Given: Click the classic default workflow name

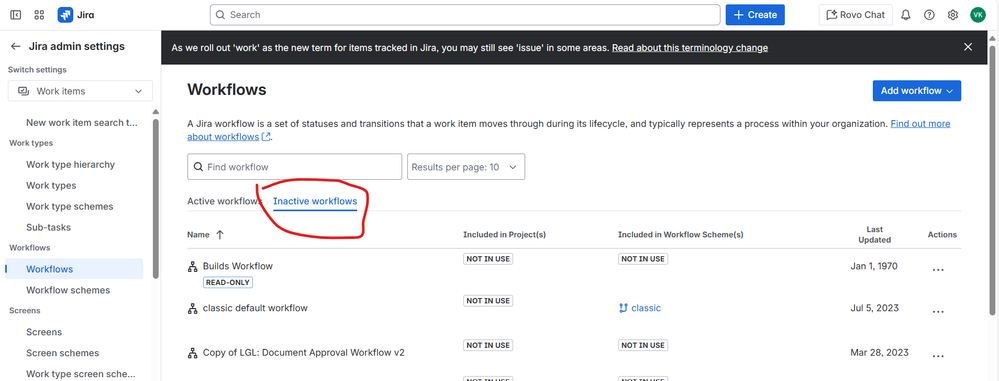Looking at the screenshot, I should click(255, 308).
